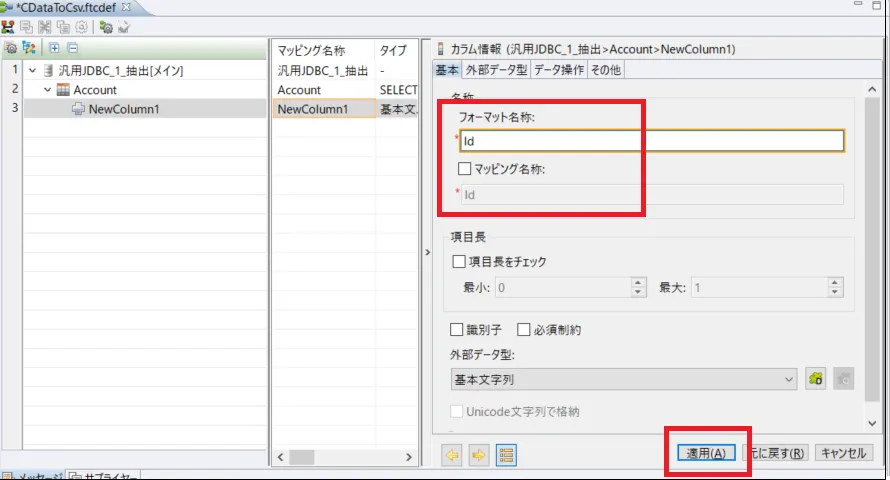Viewport: 890px width, 480px height.
Task: Open the データ操作 tab
Action: (558, 70)
